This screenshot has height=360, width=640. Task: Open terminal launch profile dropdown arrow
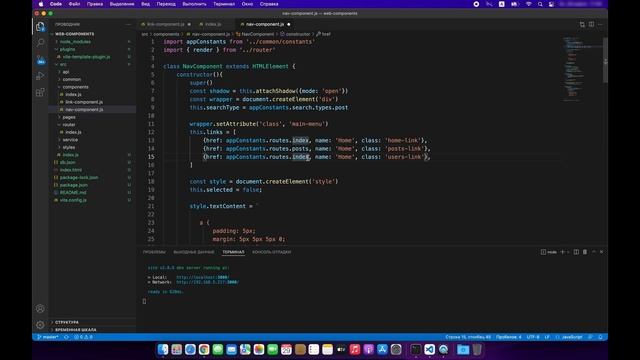568,252
